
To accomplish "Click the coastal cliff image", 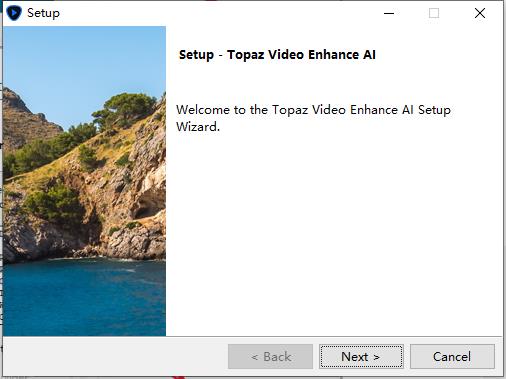I will [x=84, y=181].
